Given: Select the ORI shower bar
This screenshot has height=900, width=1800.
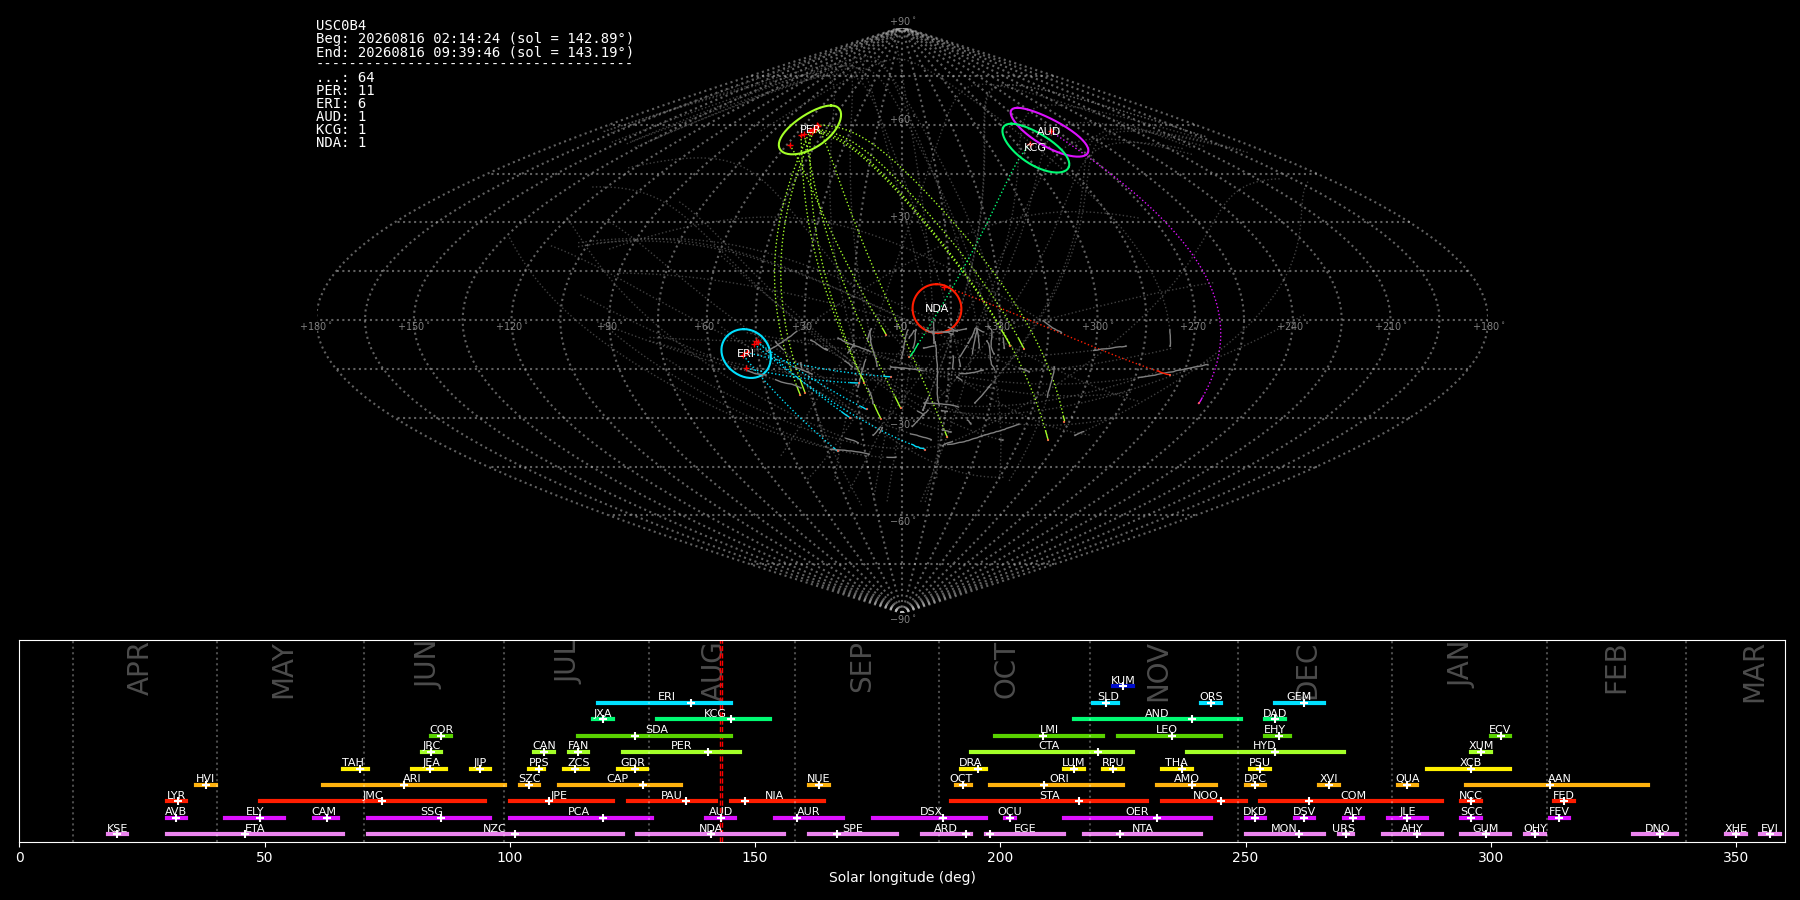Looking at the screenshot, I should [x=1056, y=785].
